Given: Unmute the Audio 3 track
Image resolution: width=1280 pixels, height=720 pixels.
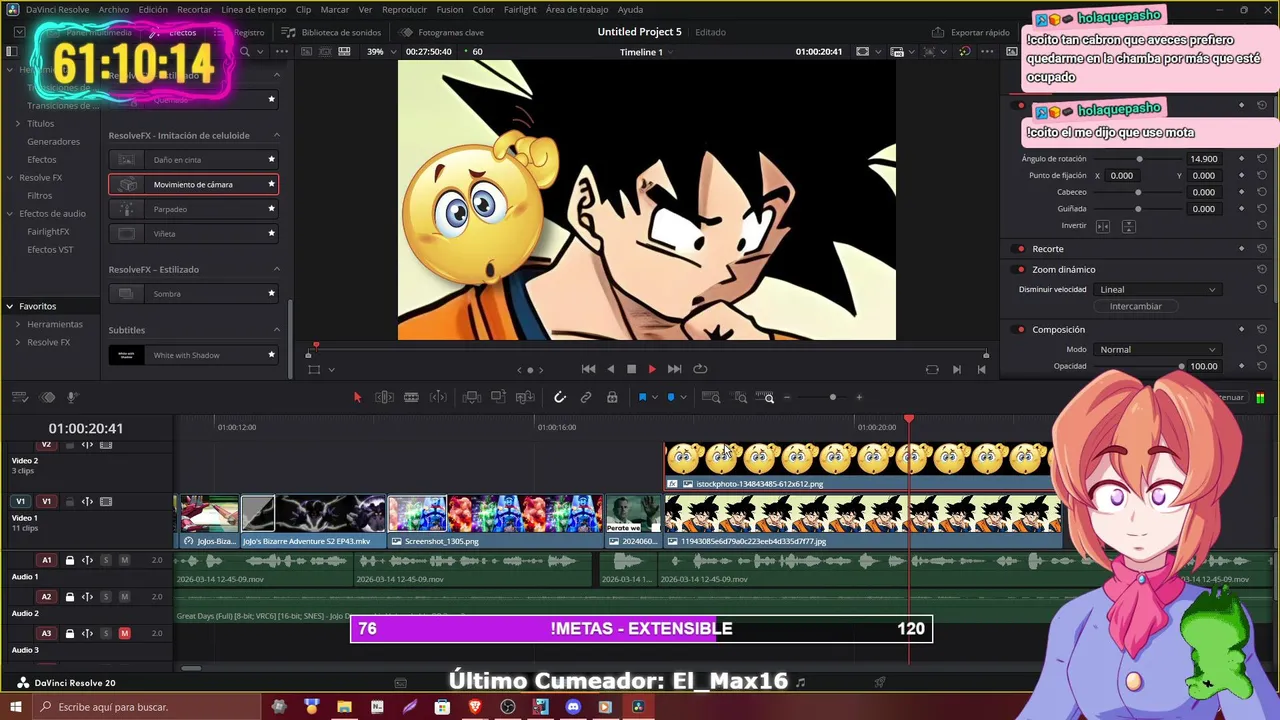Looking at the screenshot, I should 124,633.
